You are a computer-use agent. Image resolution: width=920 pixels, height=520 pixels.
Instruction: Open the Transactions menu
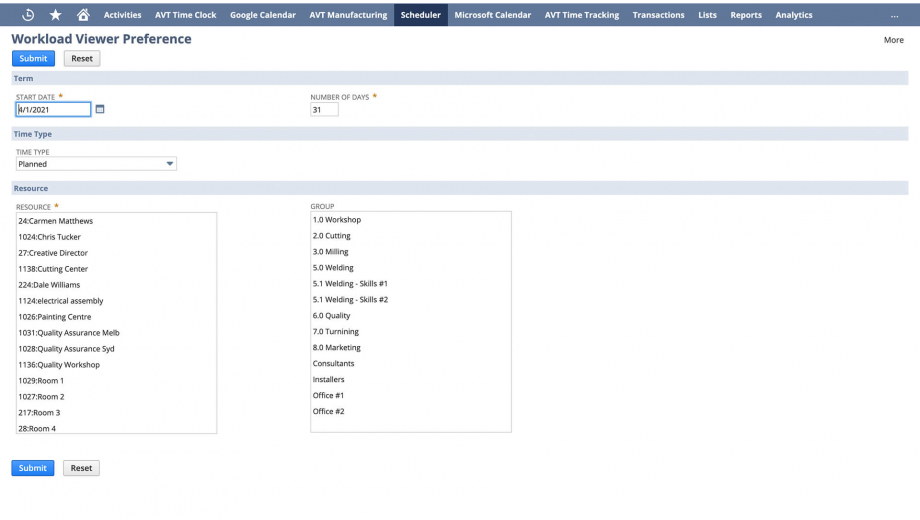(658, 15)
